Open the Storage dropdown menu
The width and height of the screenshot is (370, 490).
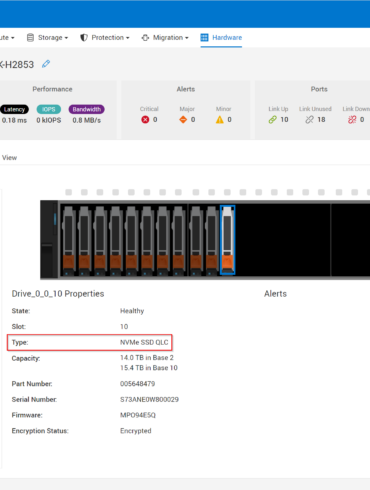tap(47, 38)
